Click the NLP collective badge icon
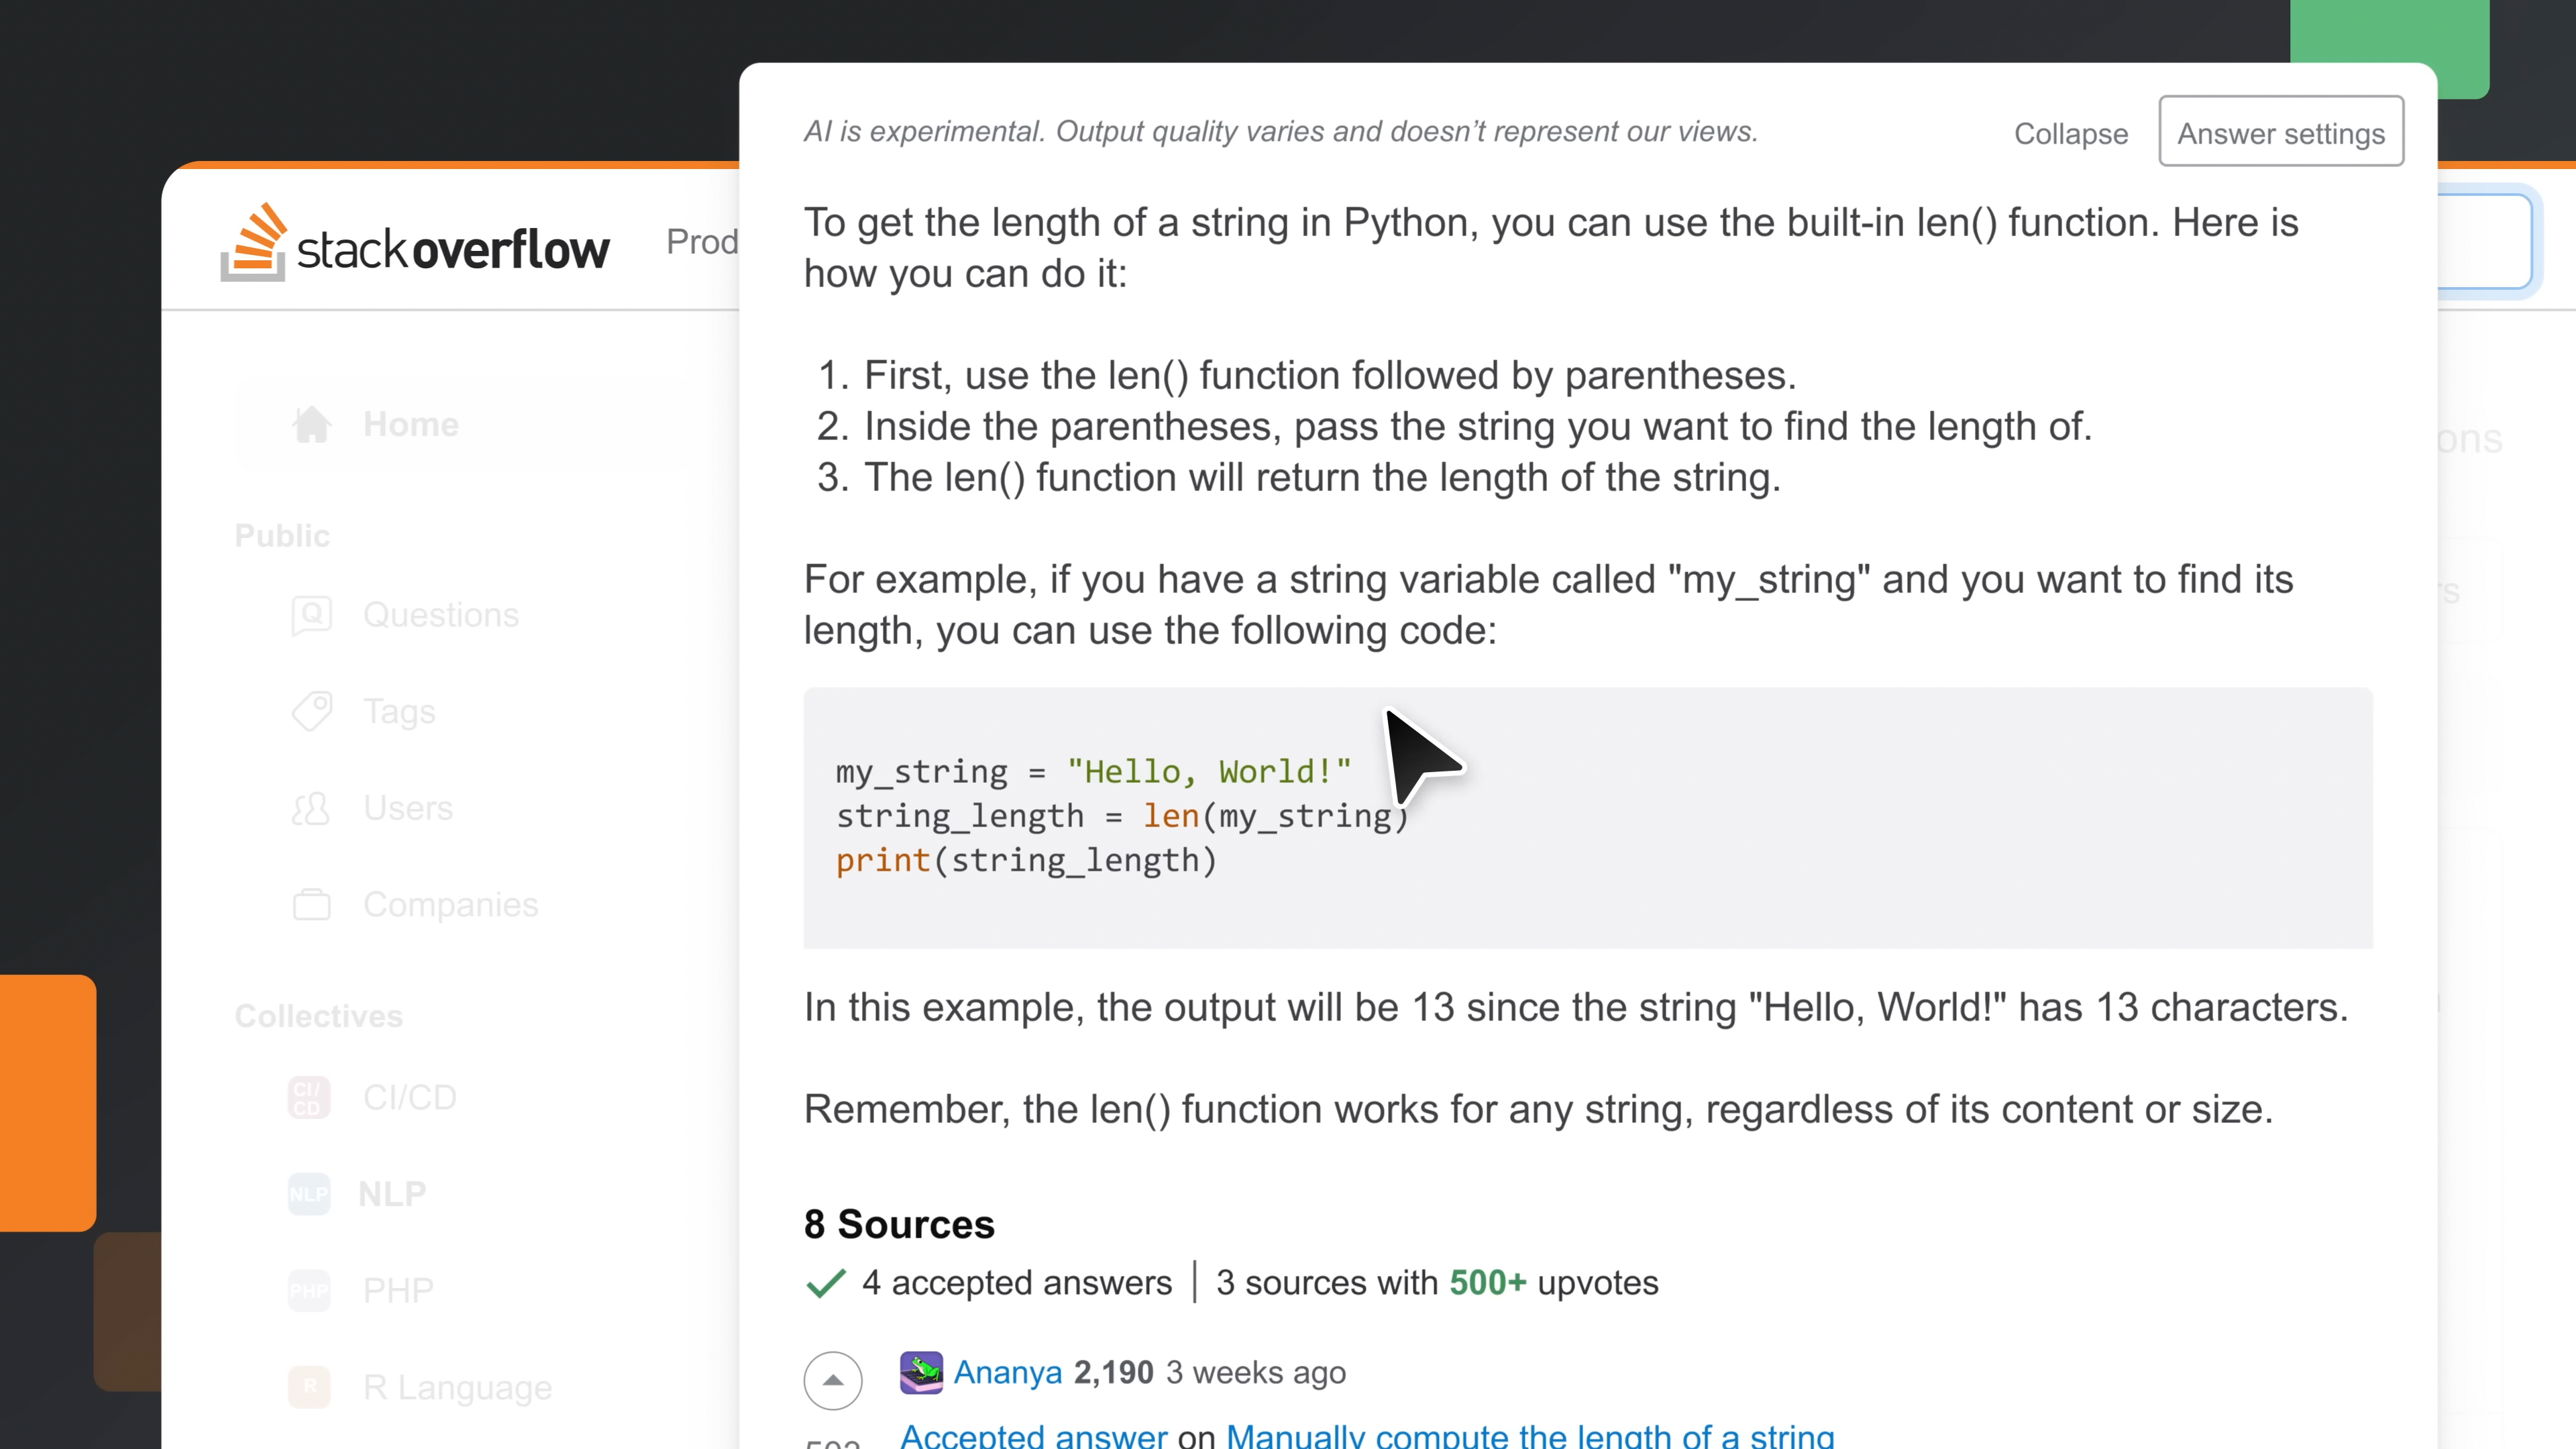 (309, 1194)
